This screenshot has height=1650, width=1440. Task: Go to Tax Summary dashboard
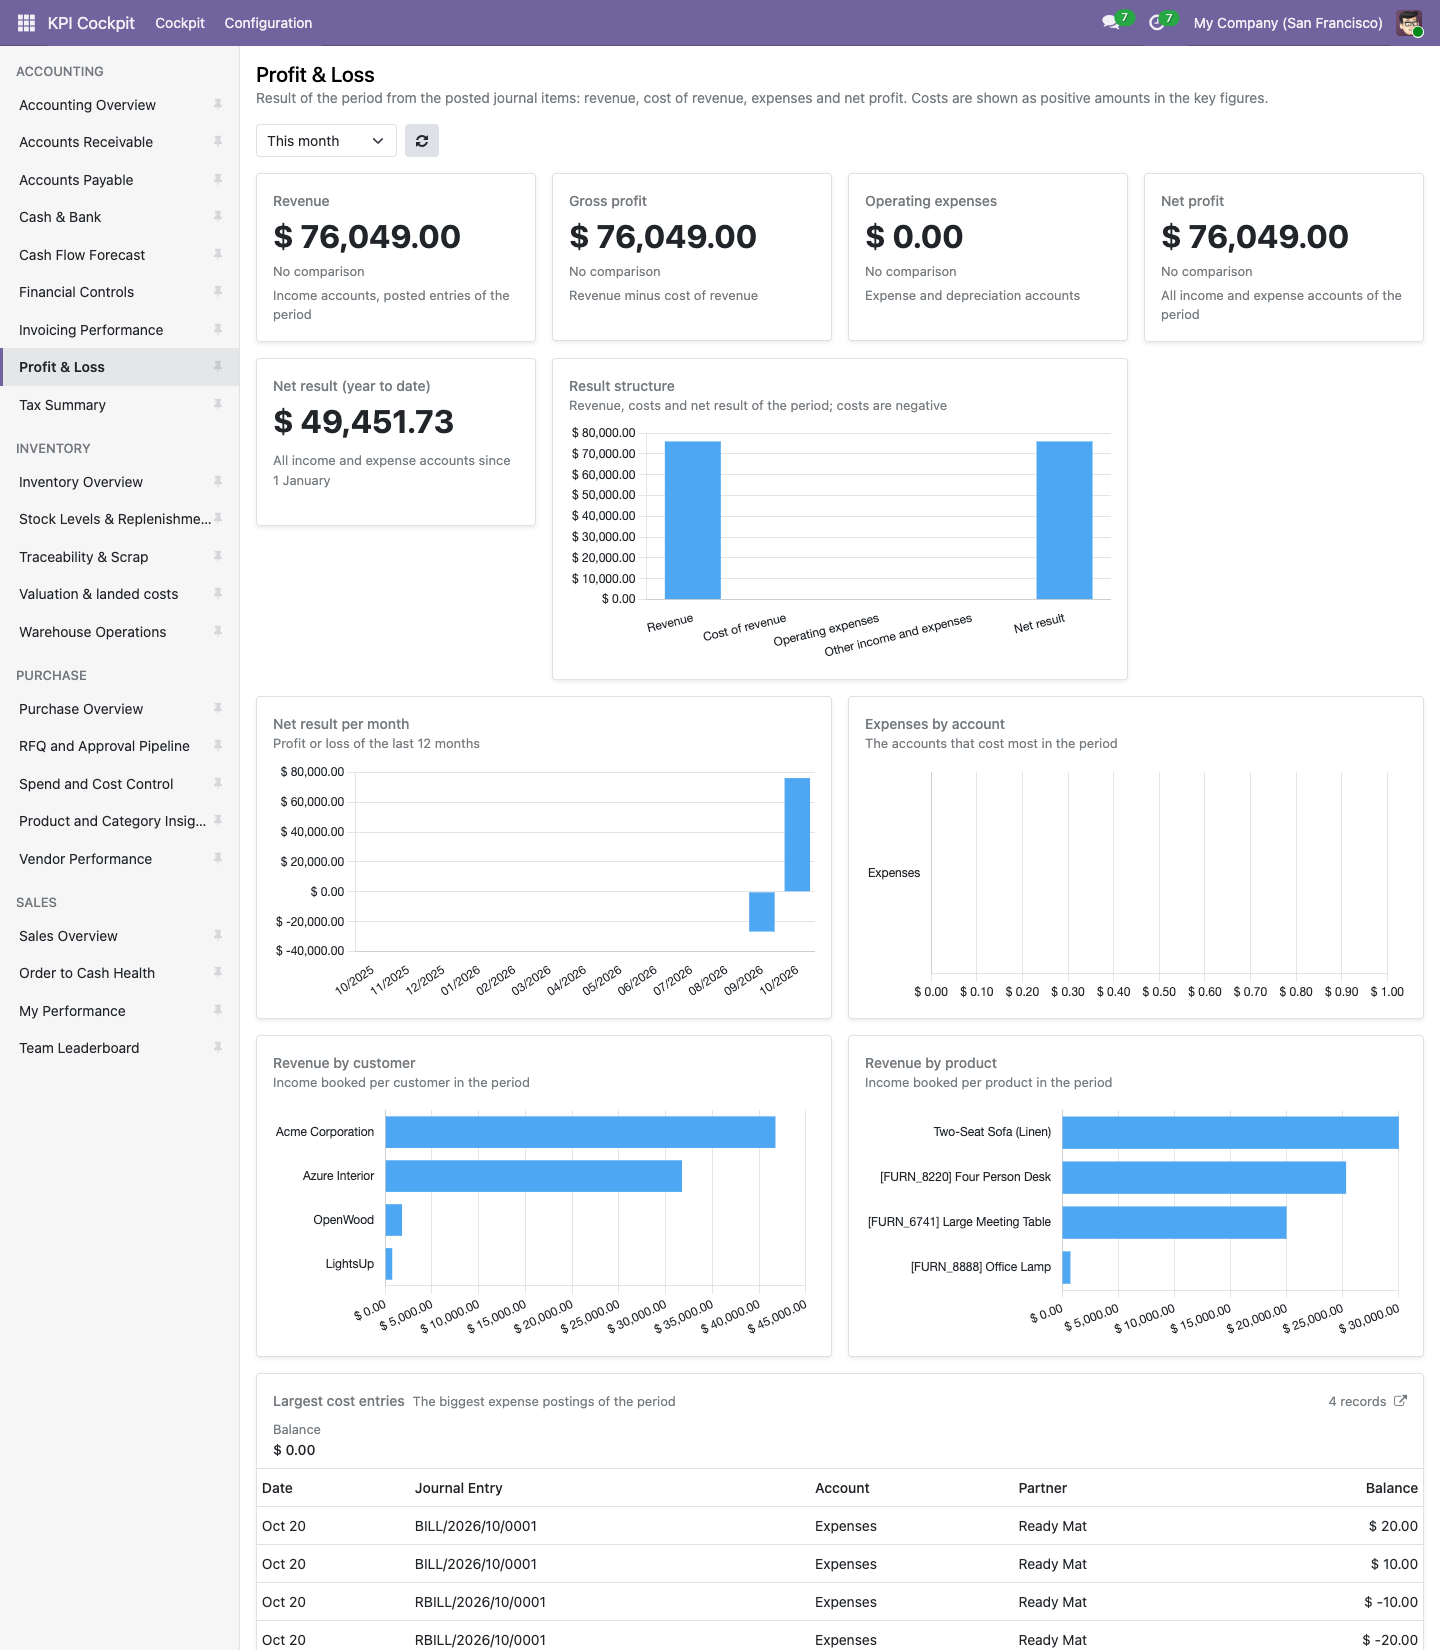point(120,405)
